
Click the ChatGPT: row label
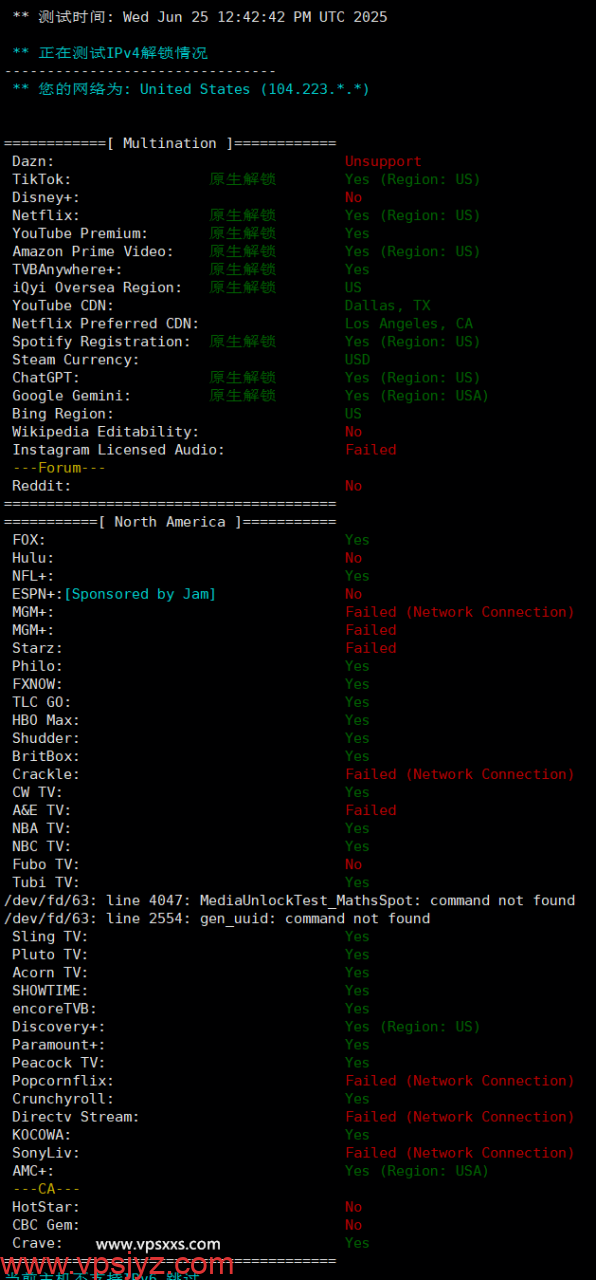click(46, 377)
